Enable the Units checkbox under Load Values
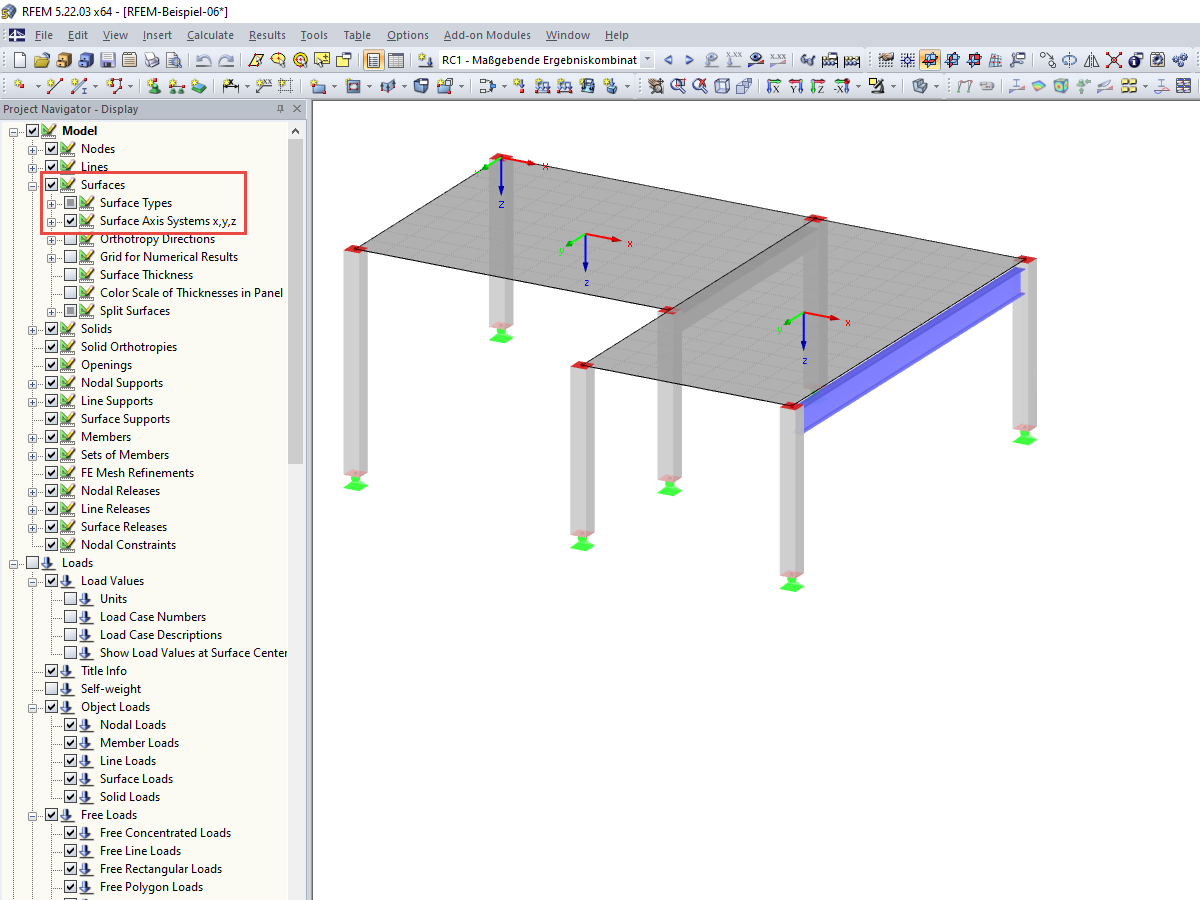 click(x=70, y=599)
